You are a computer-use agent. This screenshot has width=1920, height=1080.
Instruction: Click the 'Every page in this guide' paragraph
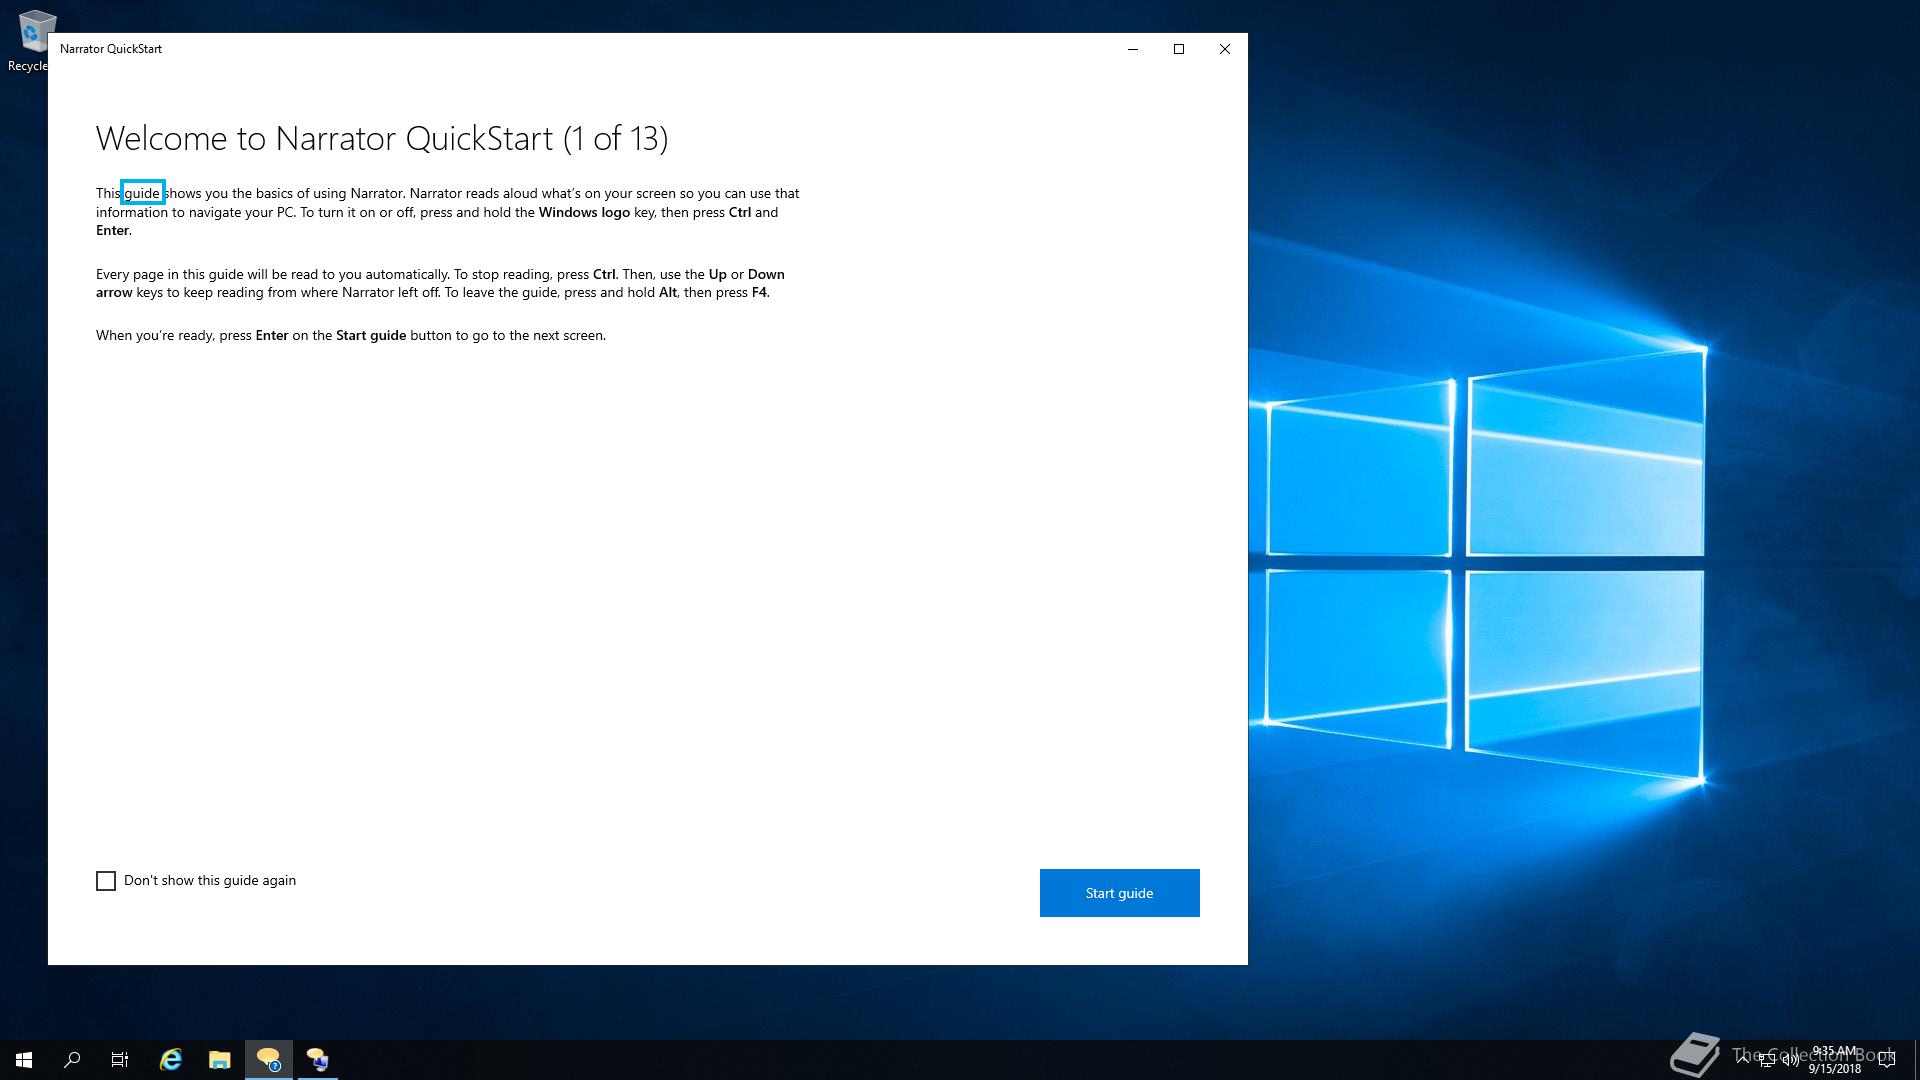440,283
